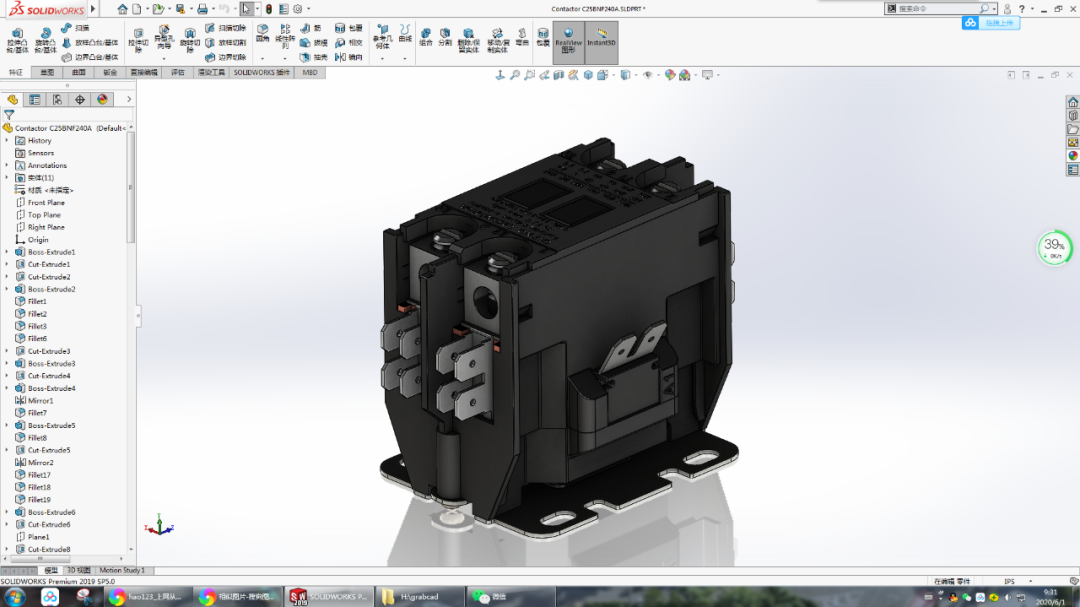
Task: Toggle RealView graphics button
Action: [568, 41]
